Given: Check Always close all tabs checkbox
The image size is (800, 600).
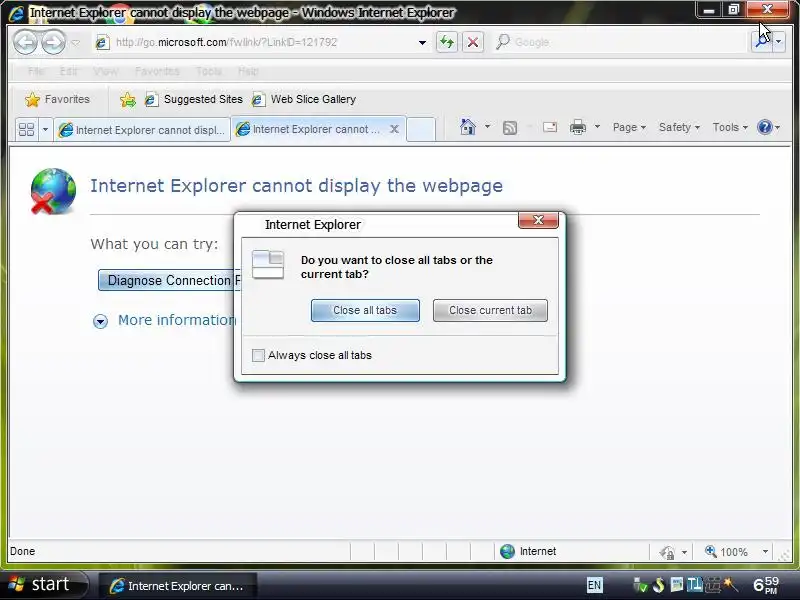Looking at the screenshot, I should coord(259,355).
